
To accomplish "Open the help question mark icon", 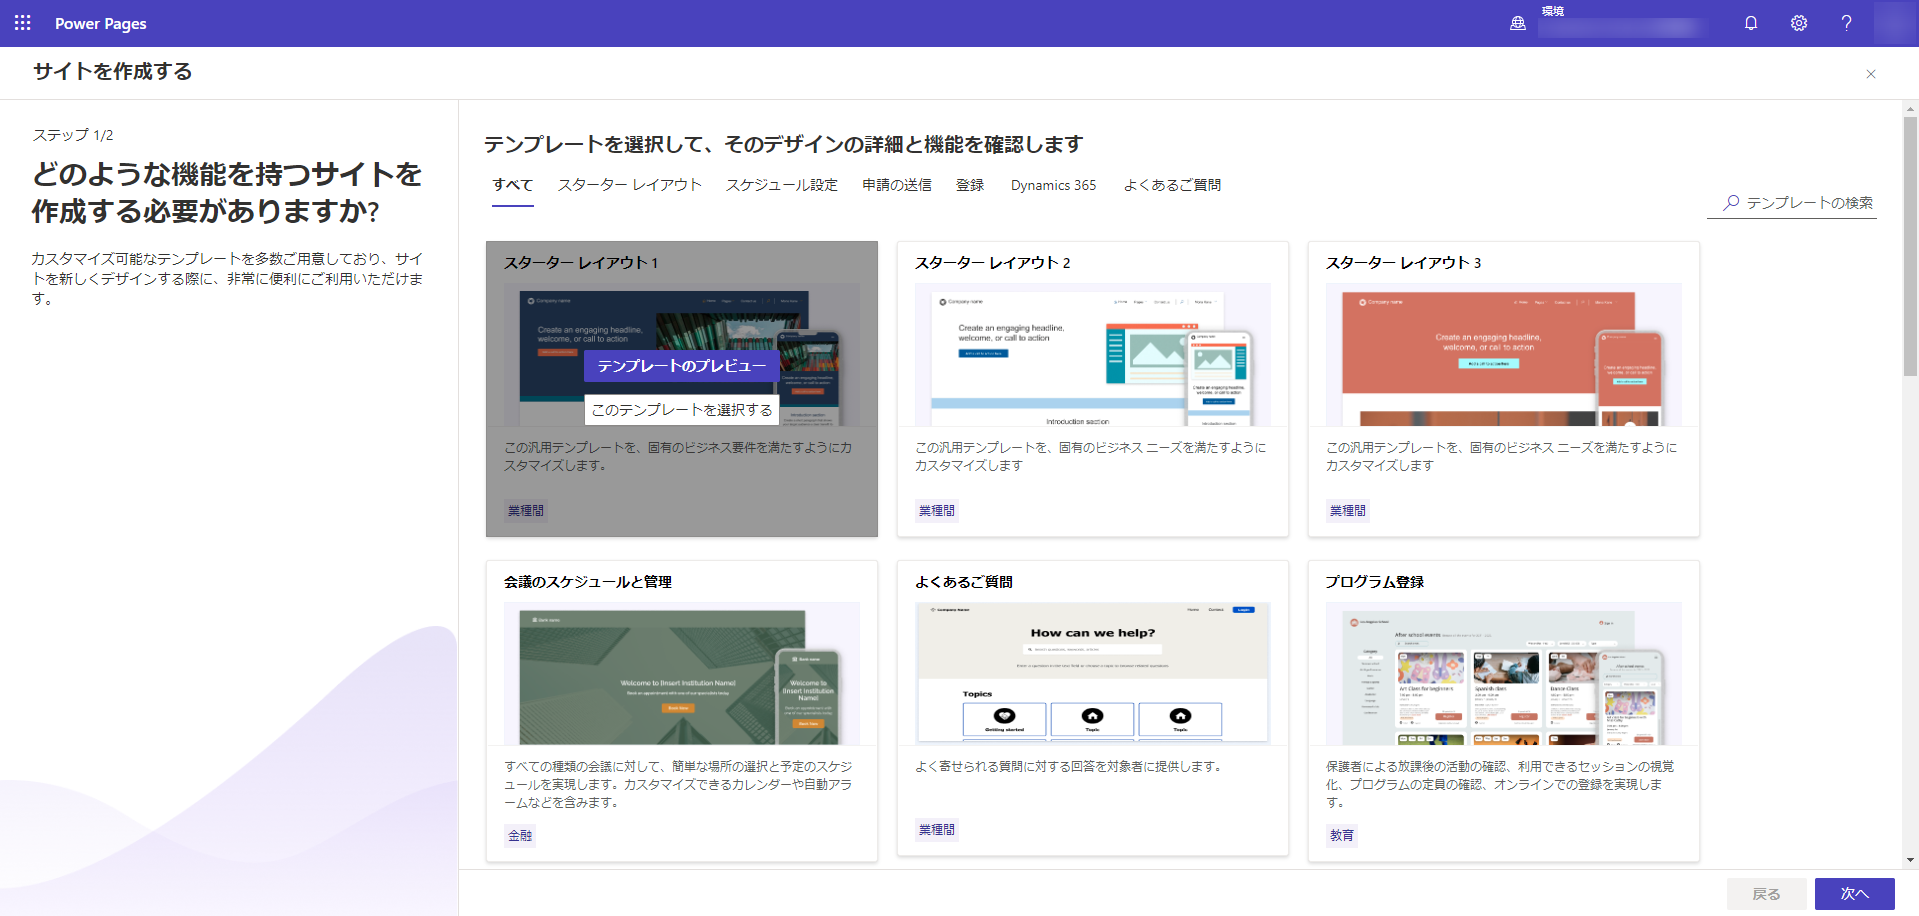I will 1846,23.
